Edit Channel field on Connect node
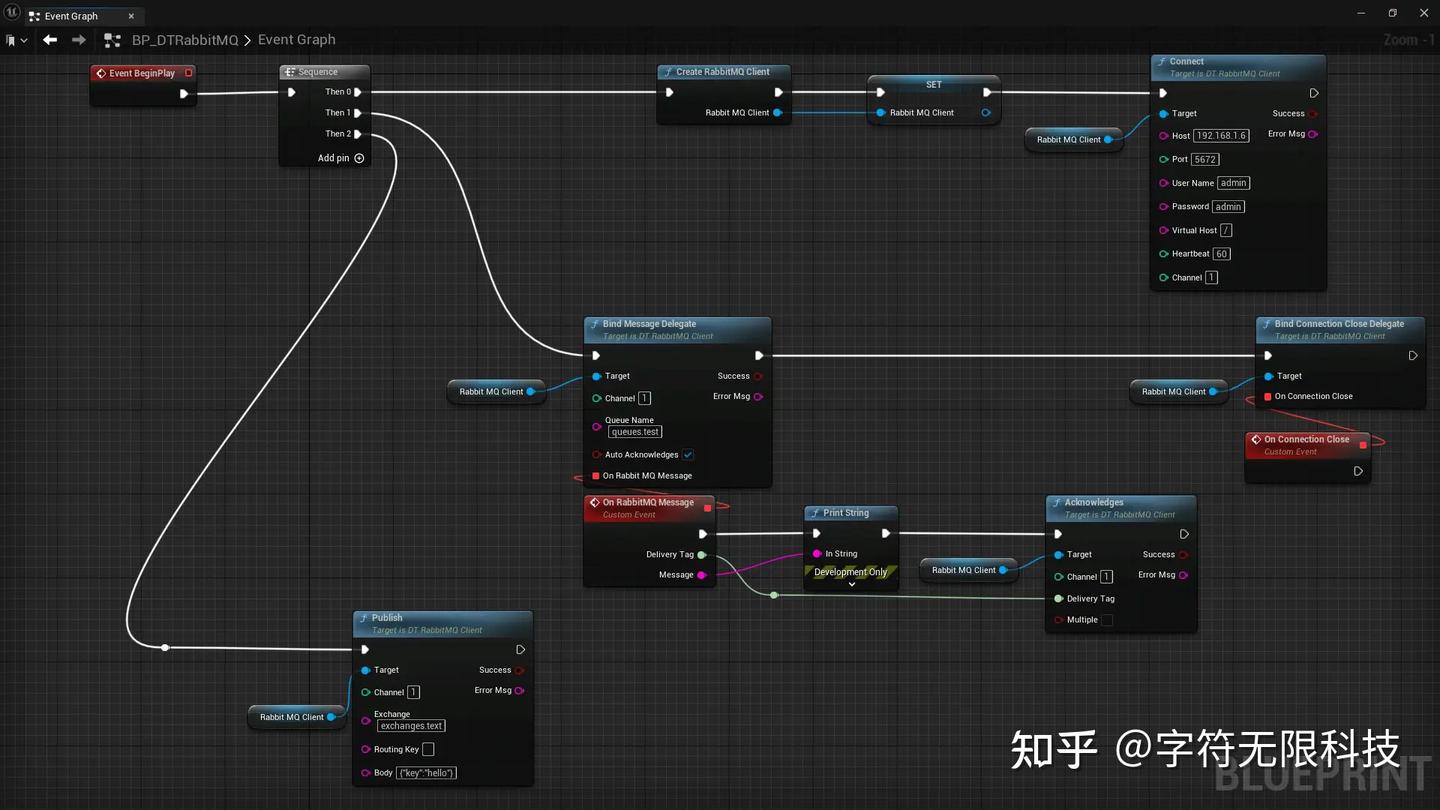The width and height of the screenshot is (1440, 810). pos(1211,278)
